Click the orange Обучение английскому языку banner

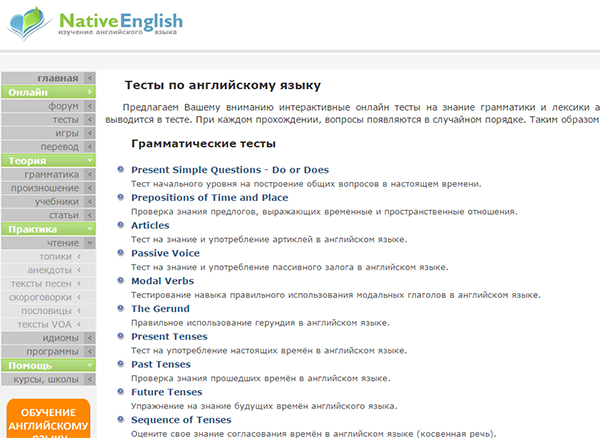[x=47, y=419]
